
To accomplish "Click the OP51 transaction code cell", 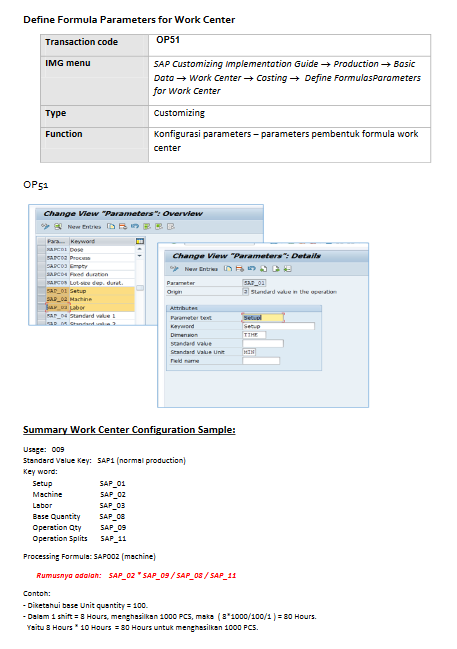I will coord(289,45).
